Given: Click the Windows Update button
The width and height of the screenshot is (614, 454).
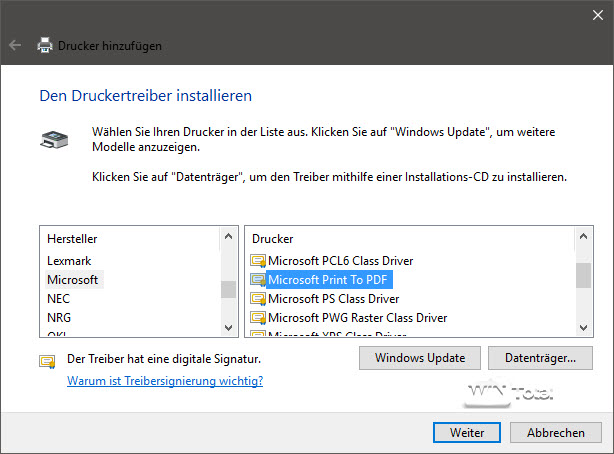Looking at the screenshot, I should (420, 358).
